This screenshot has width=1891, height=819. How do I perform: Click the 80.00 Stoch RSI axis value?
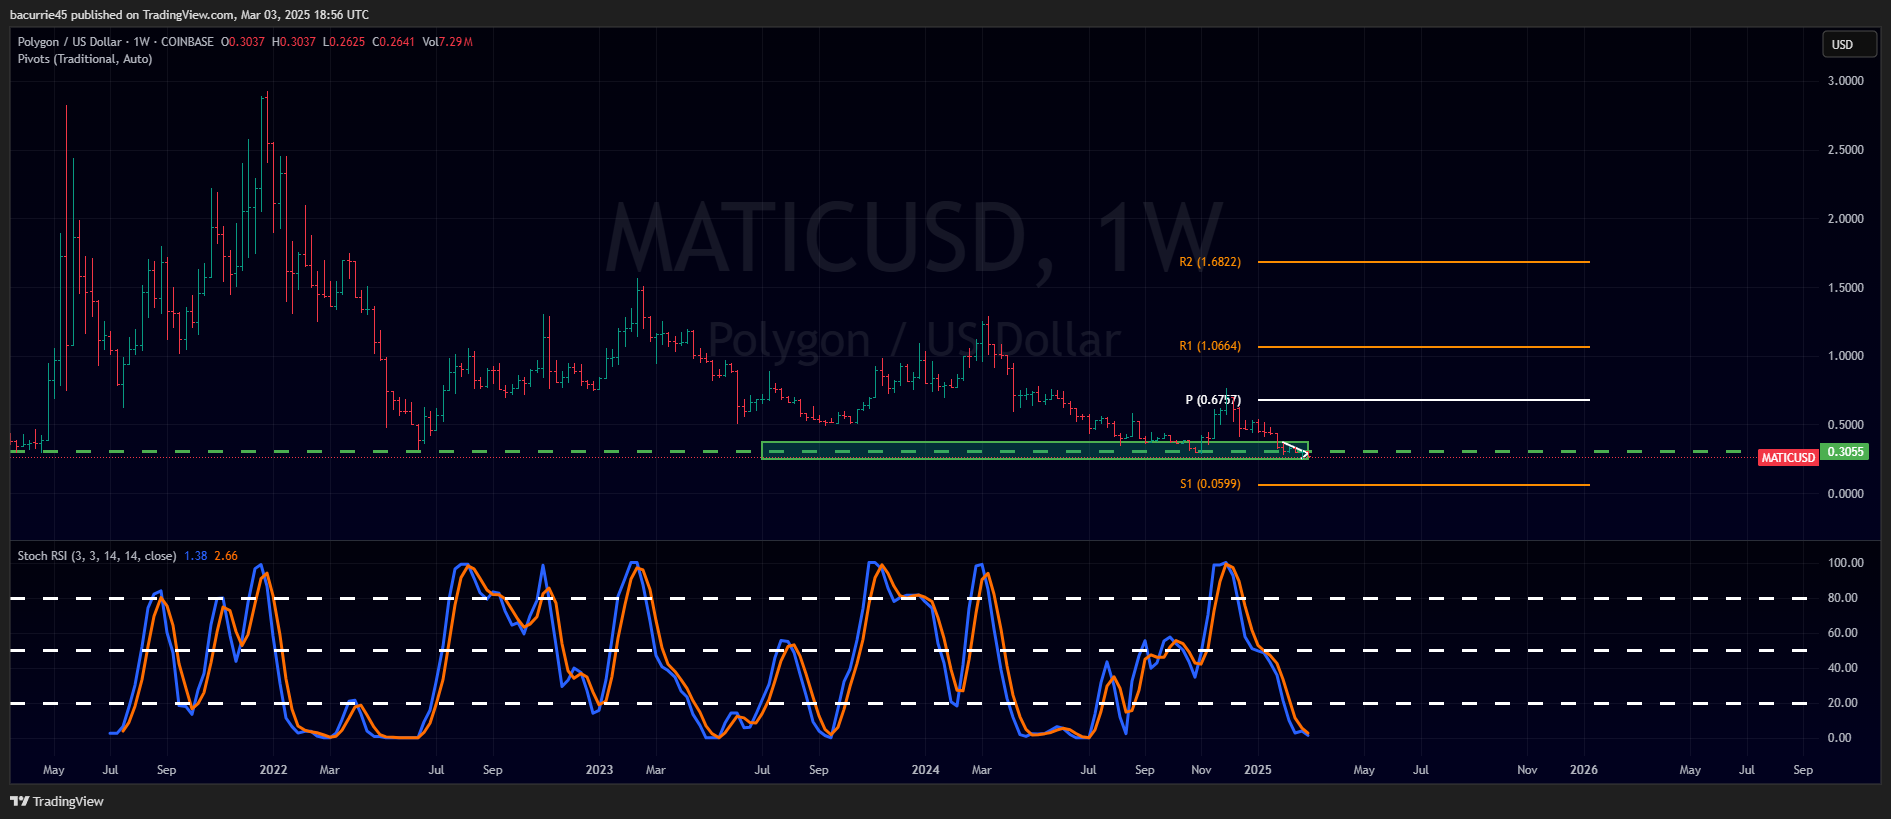pos(1842,598)
